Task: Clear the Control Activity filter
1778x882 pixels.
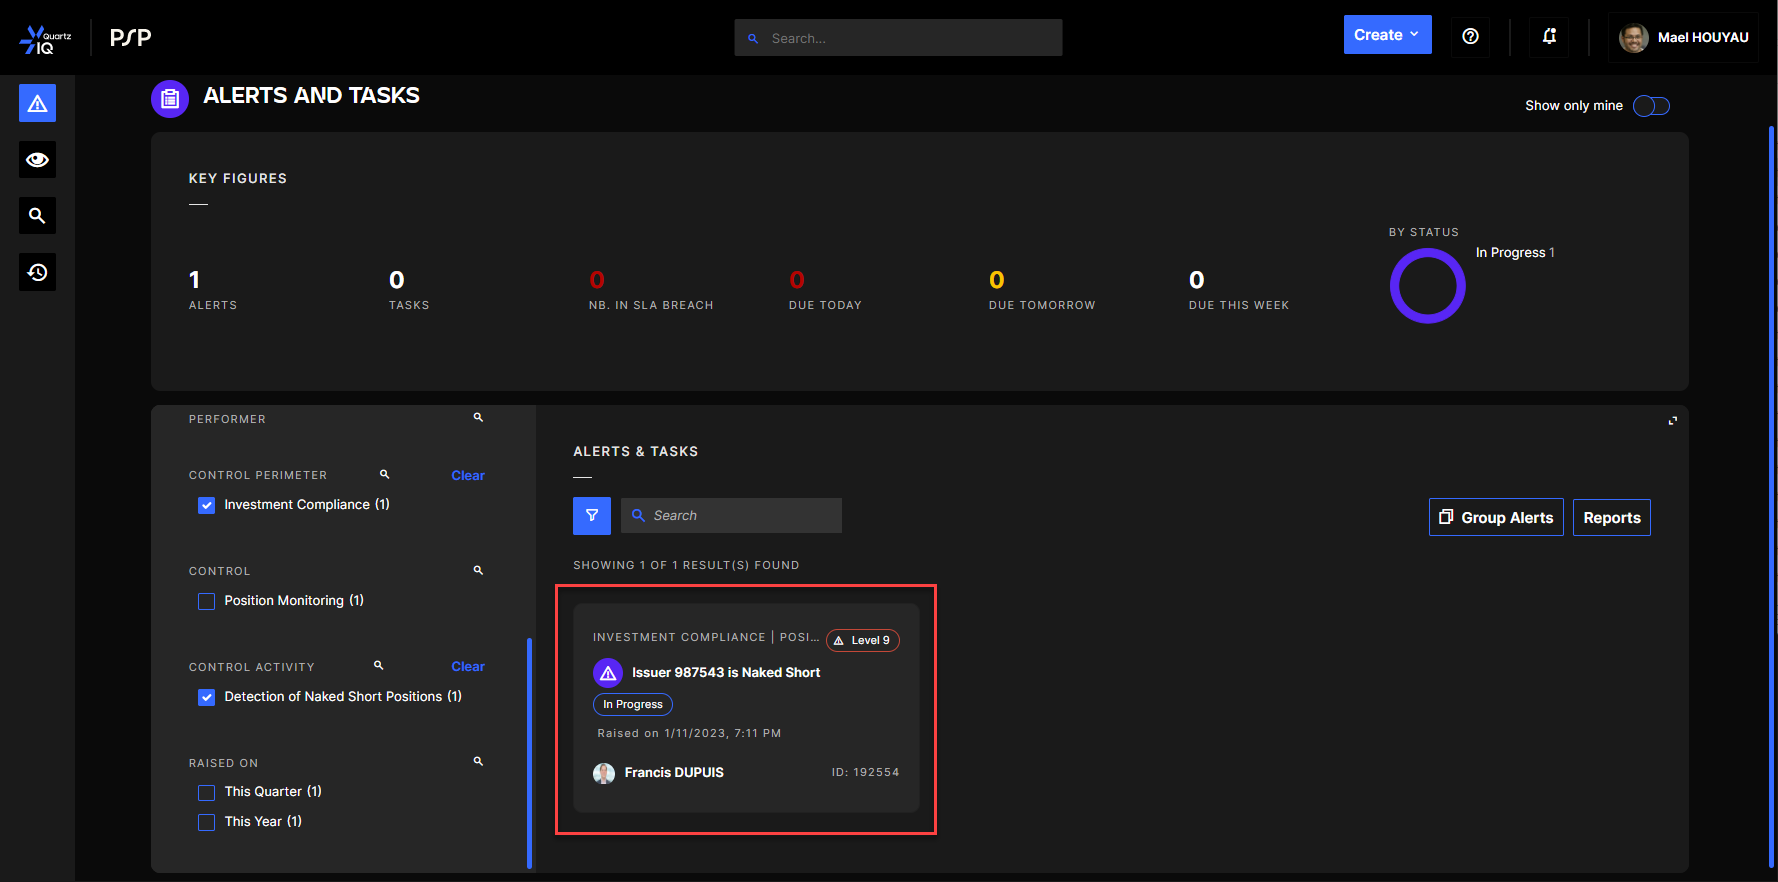Action: point(467,667)
